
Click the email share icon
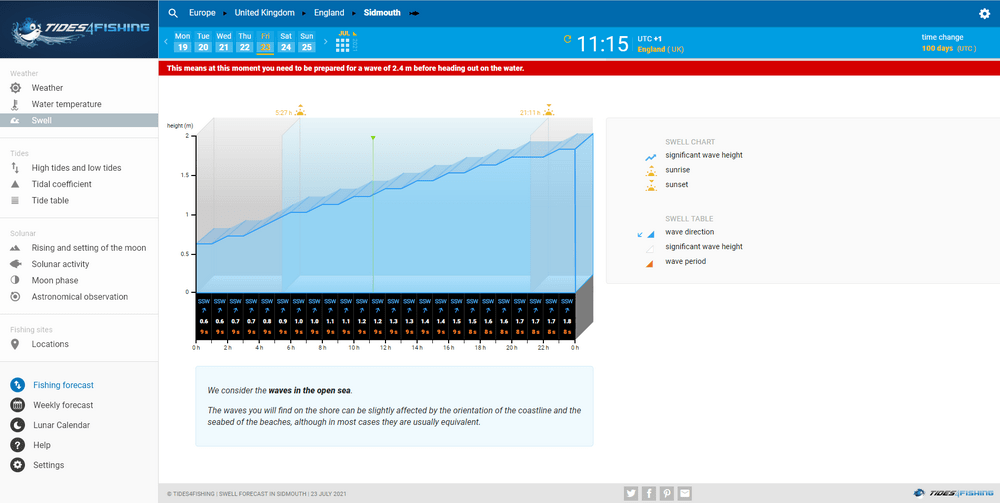pos(685,493)
